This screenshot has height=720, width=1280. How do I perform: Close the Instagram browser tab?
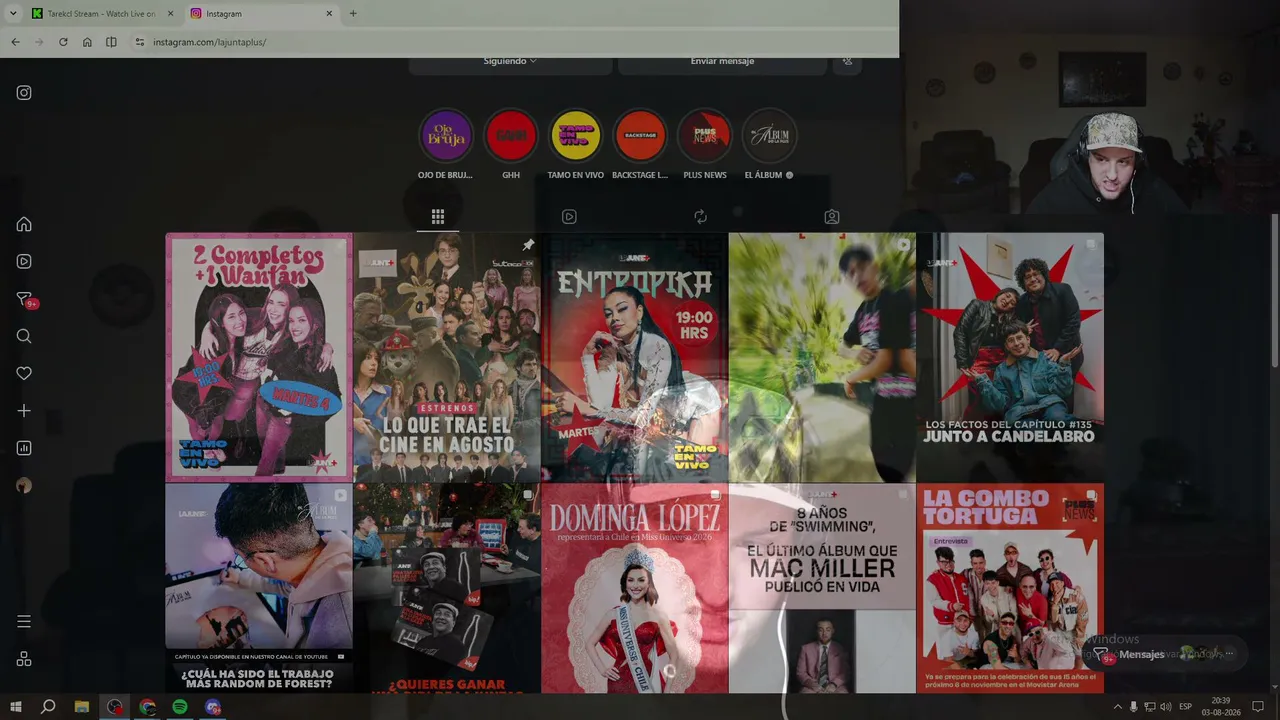329,14
